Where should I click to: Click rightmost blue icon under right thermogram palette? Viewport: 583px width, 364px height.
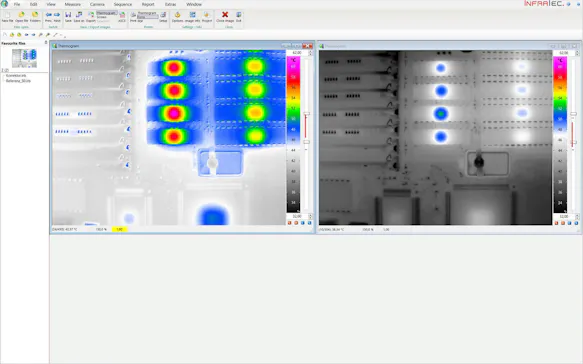click(x=576, y=223)
